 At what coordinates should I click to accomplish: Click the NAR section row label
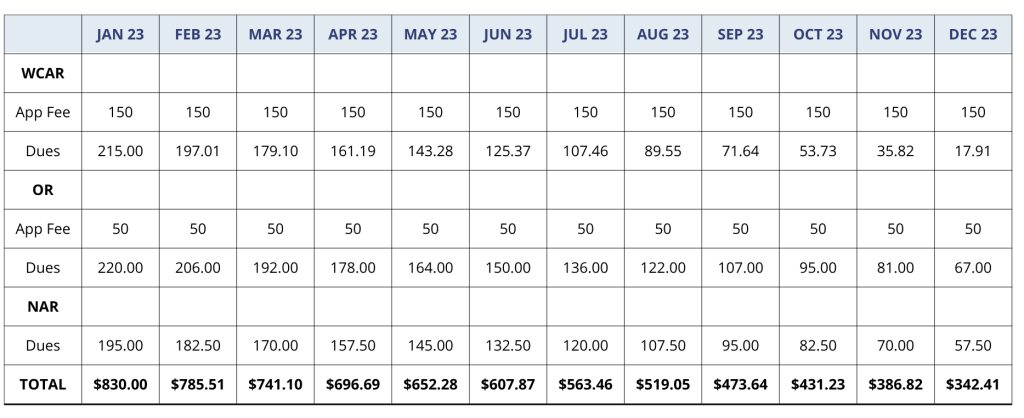(x=42, y=306)
